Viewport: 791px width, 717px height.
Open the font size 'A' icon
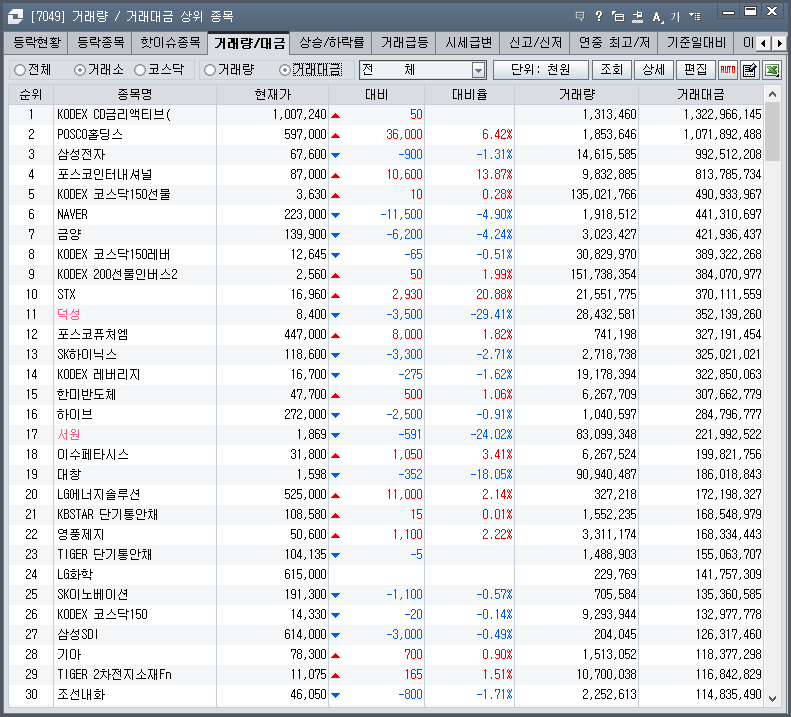tap(657, 17)
